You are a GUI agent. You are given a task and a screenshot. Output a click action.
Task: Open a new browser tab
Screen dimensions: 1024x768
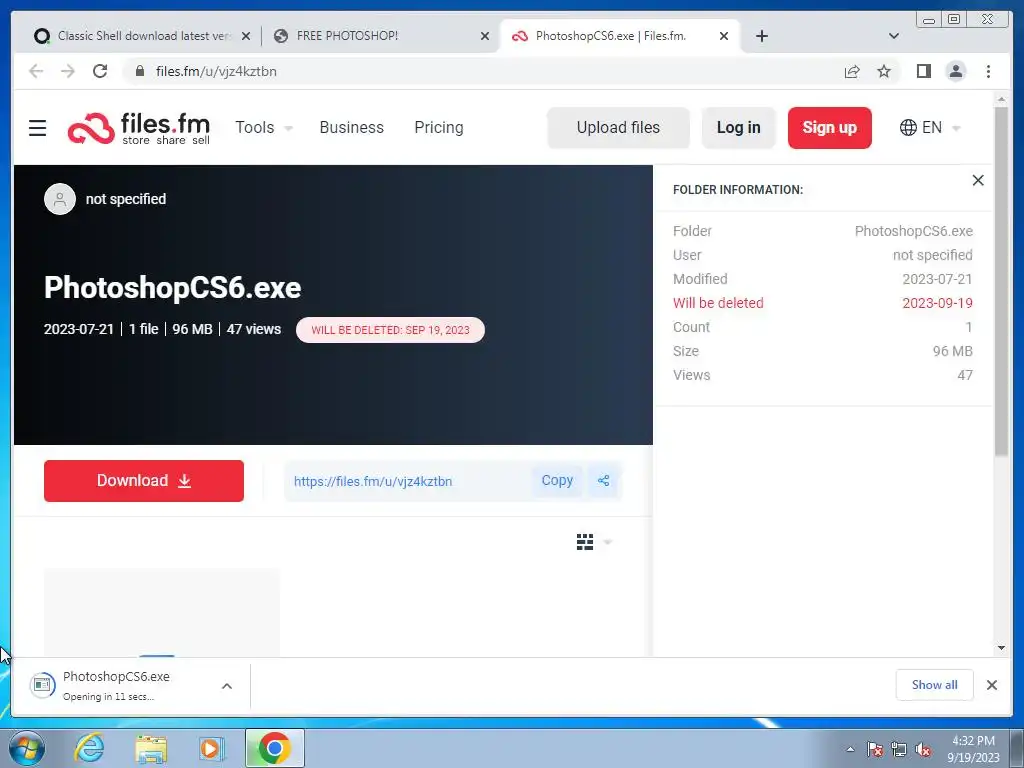(761, 37)
